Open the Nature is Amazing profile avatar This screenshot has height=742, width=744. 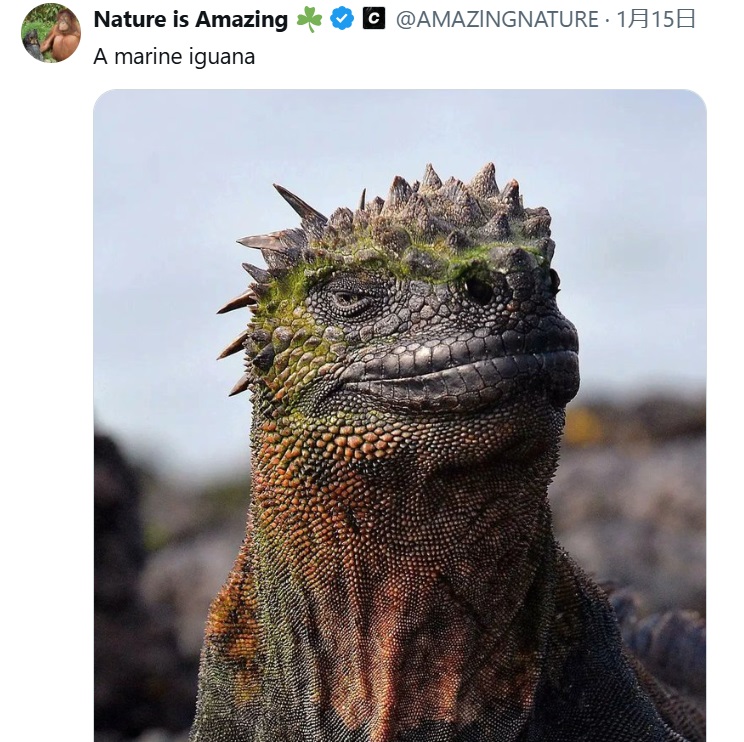(x=51, y=33)
